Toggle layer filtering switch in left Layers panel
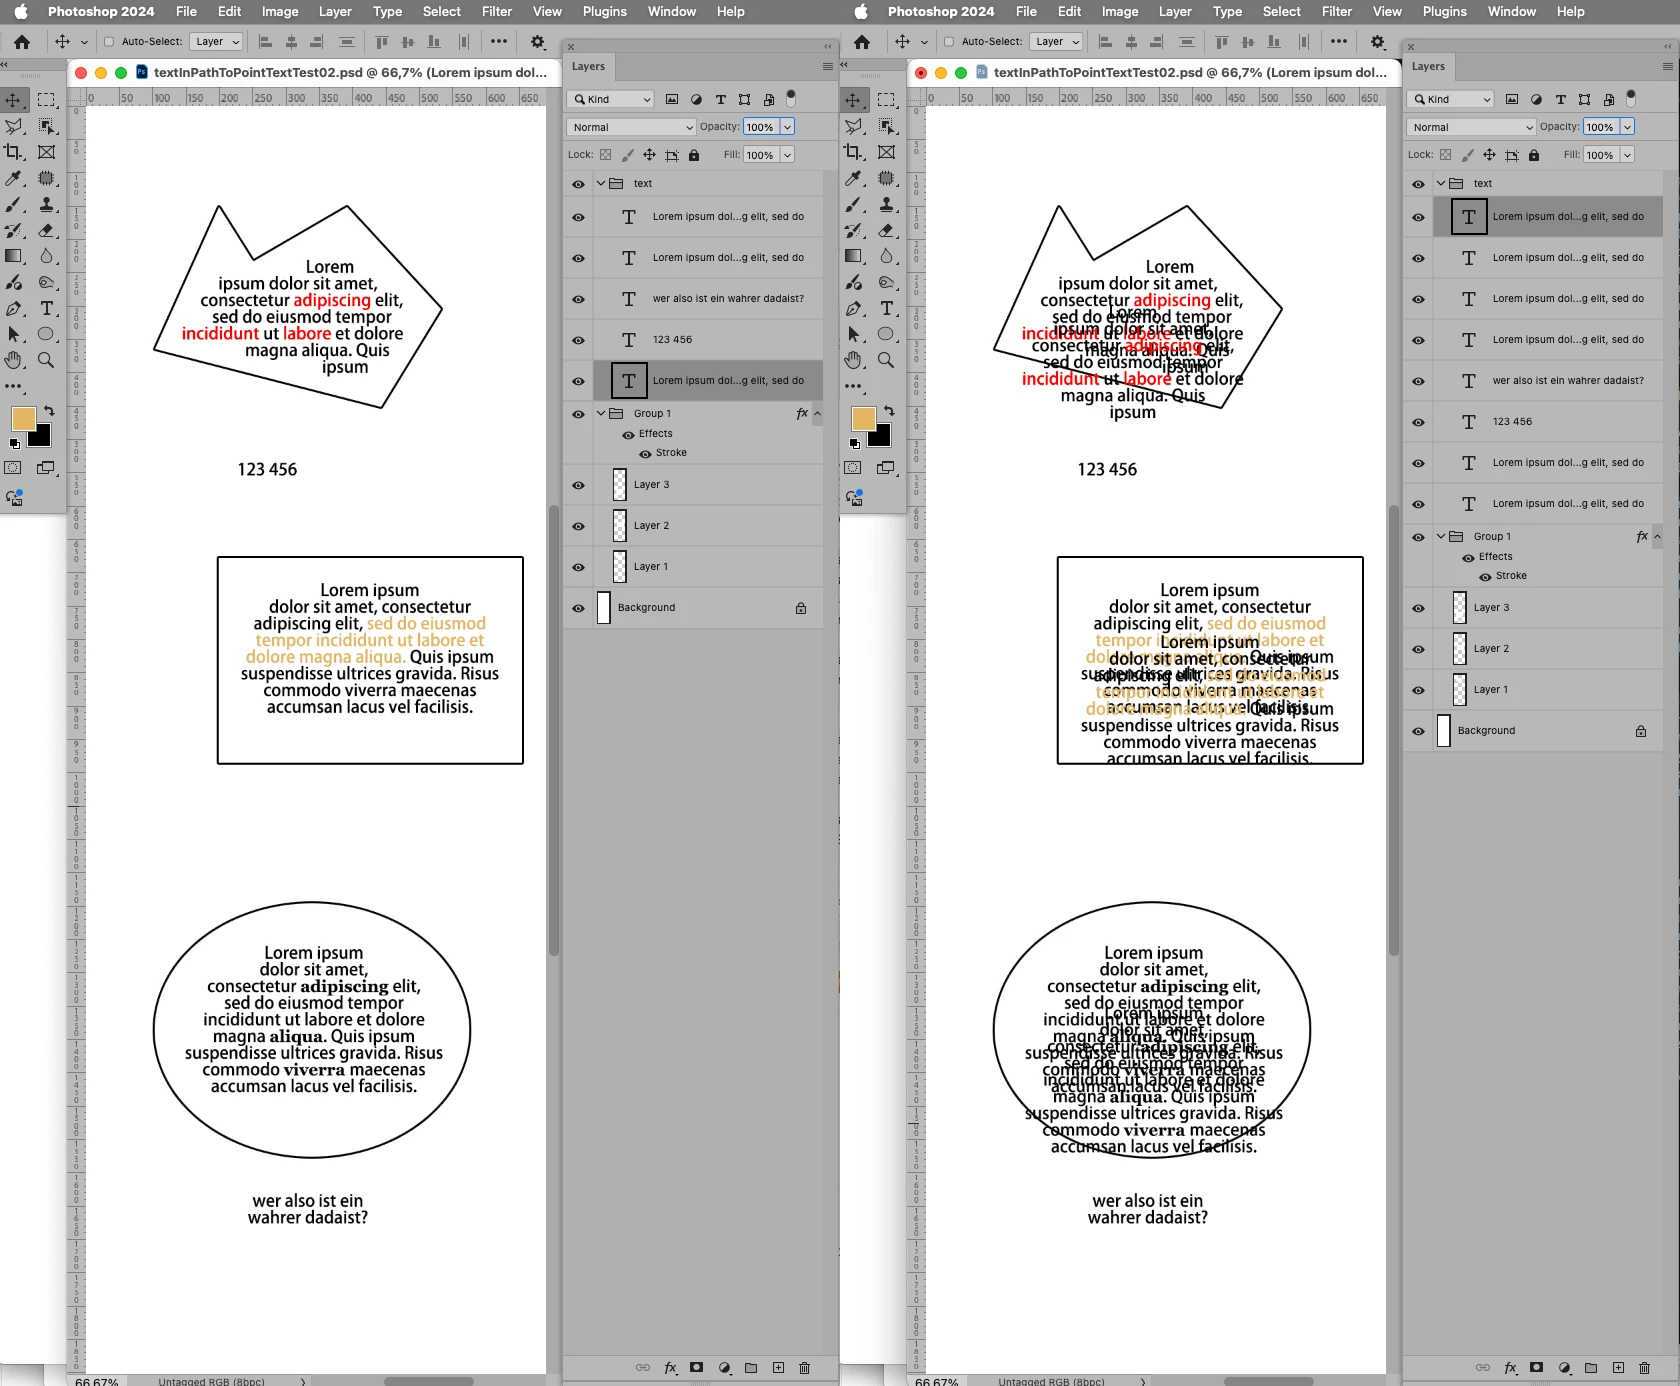 coord(791,98)
